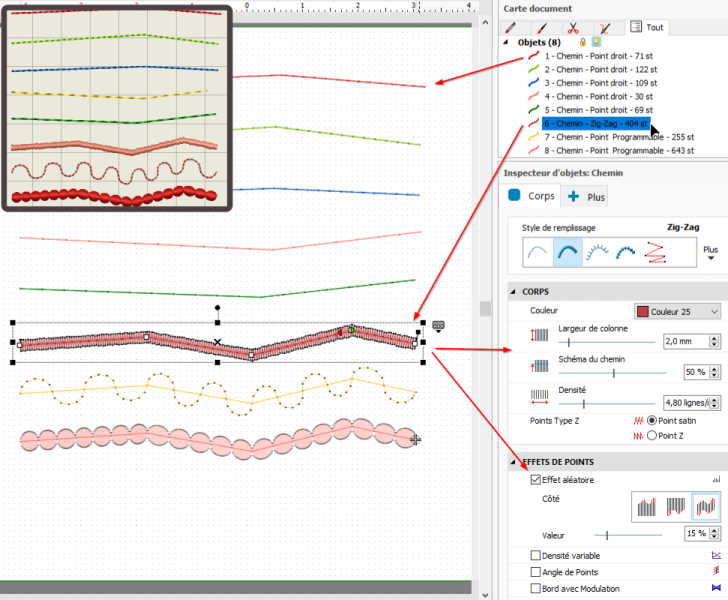Open the Corps tab in the inspector
Image resolution: width=728 pixels, height=600 pixels.
point(531,196)
